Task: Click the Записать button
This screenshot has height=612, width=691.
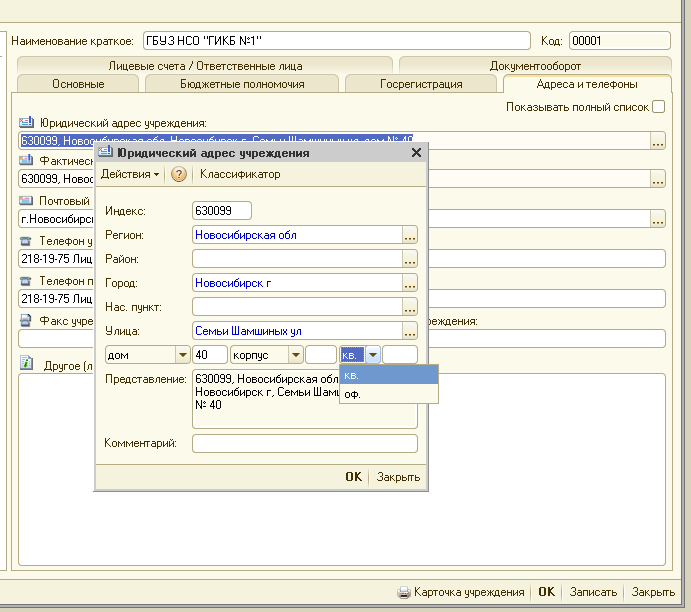Action: pyautogui.click(x=592, y=592)
